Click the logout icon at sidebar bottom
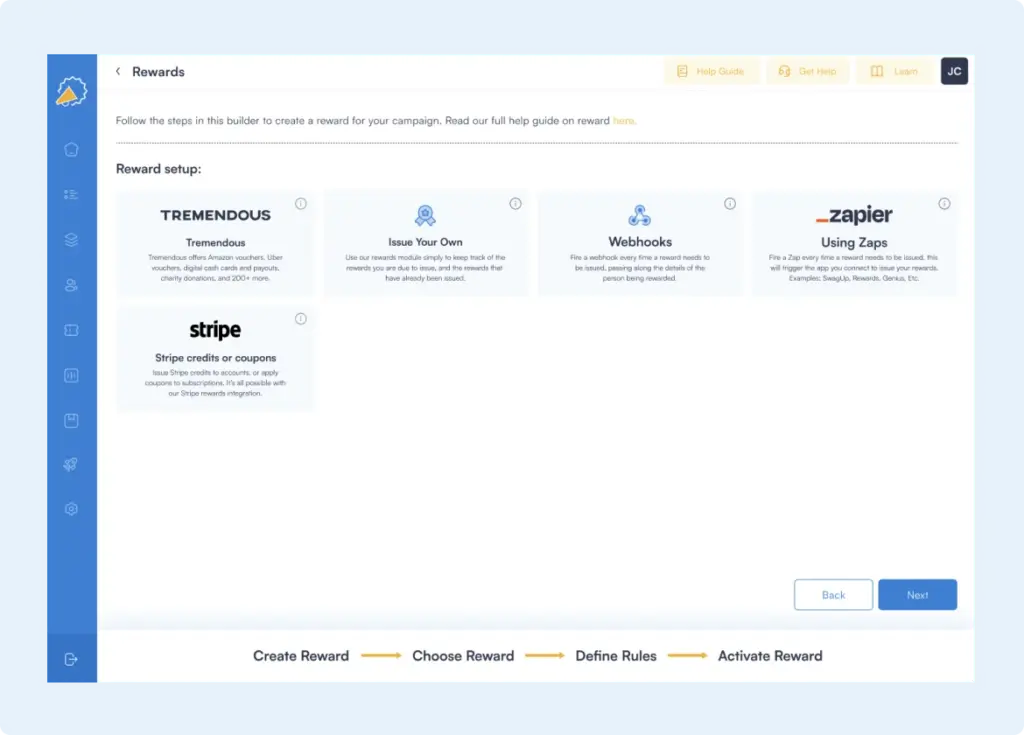Viewport: 1024px width, 735px height. click(71, 659)
